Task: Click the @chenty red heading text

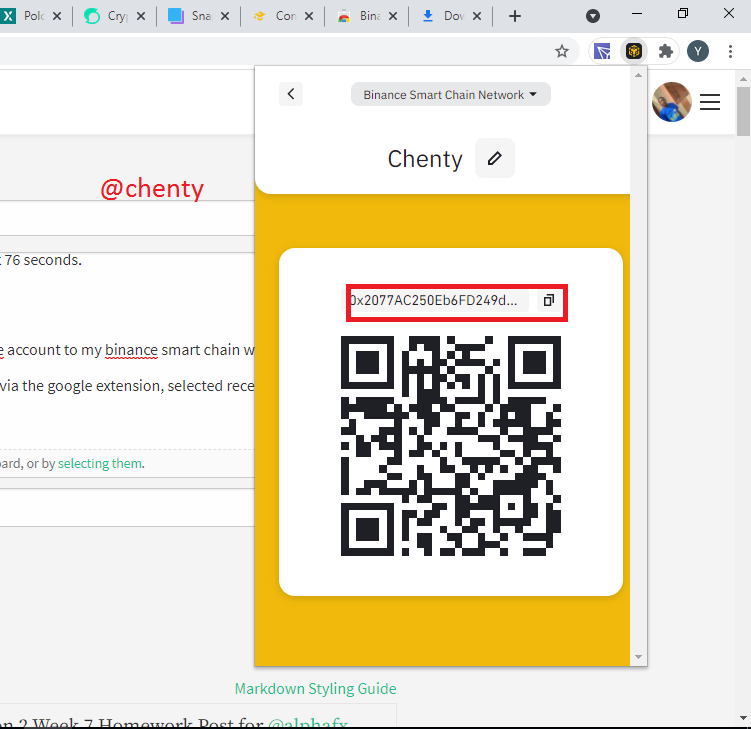Action: (x=152, y=188)
